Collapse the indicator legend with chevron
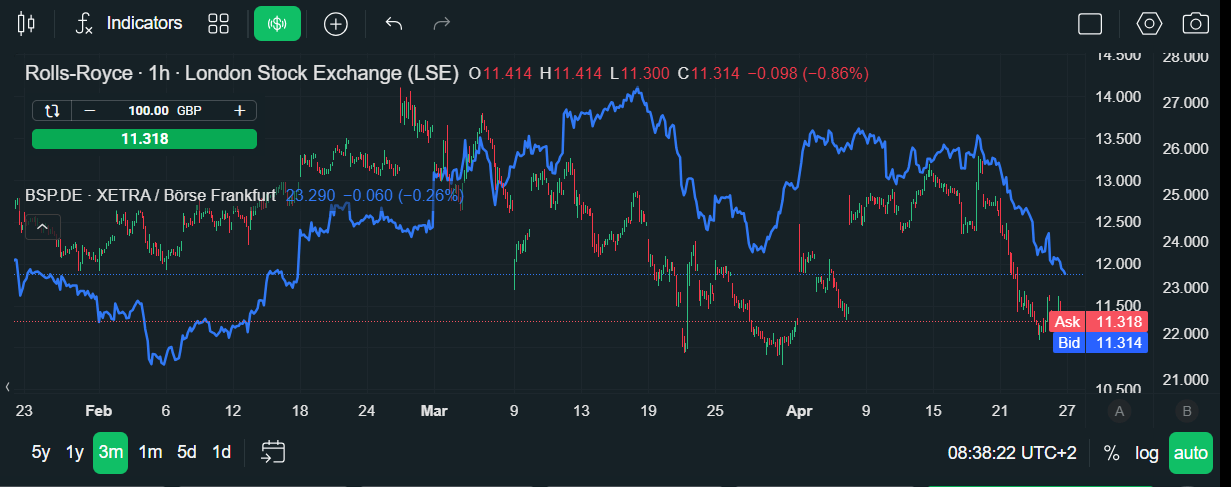Image resolution: width=1231 pixels, height=487 pixels. [42, 227]
